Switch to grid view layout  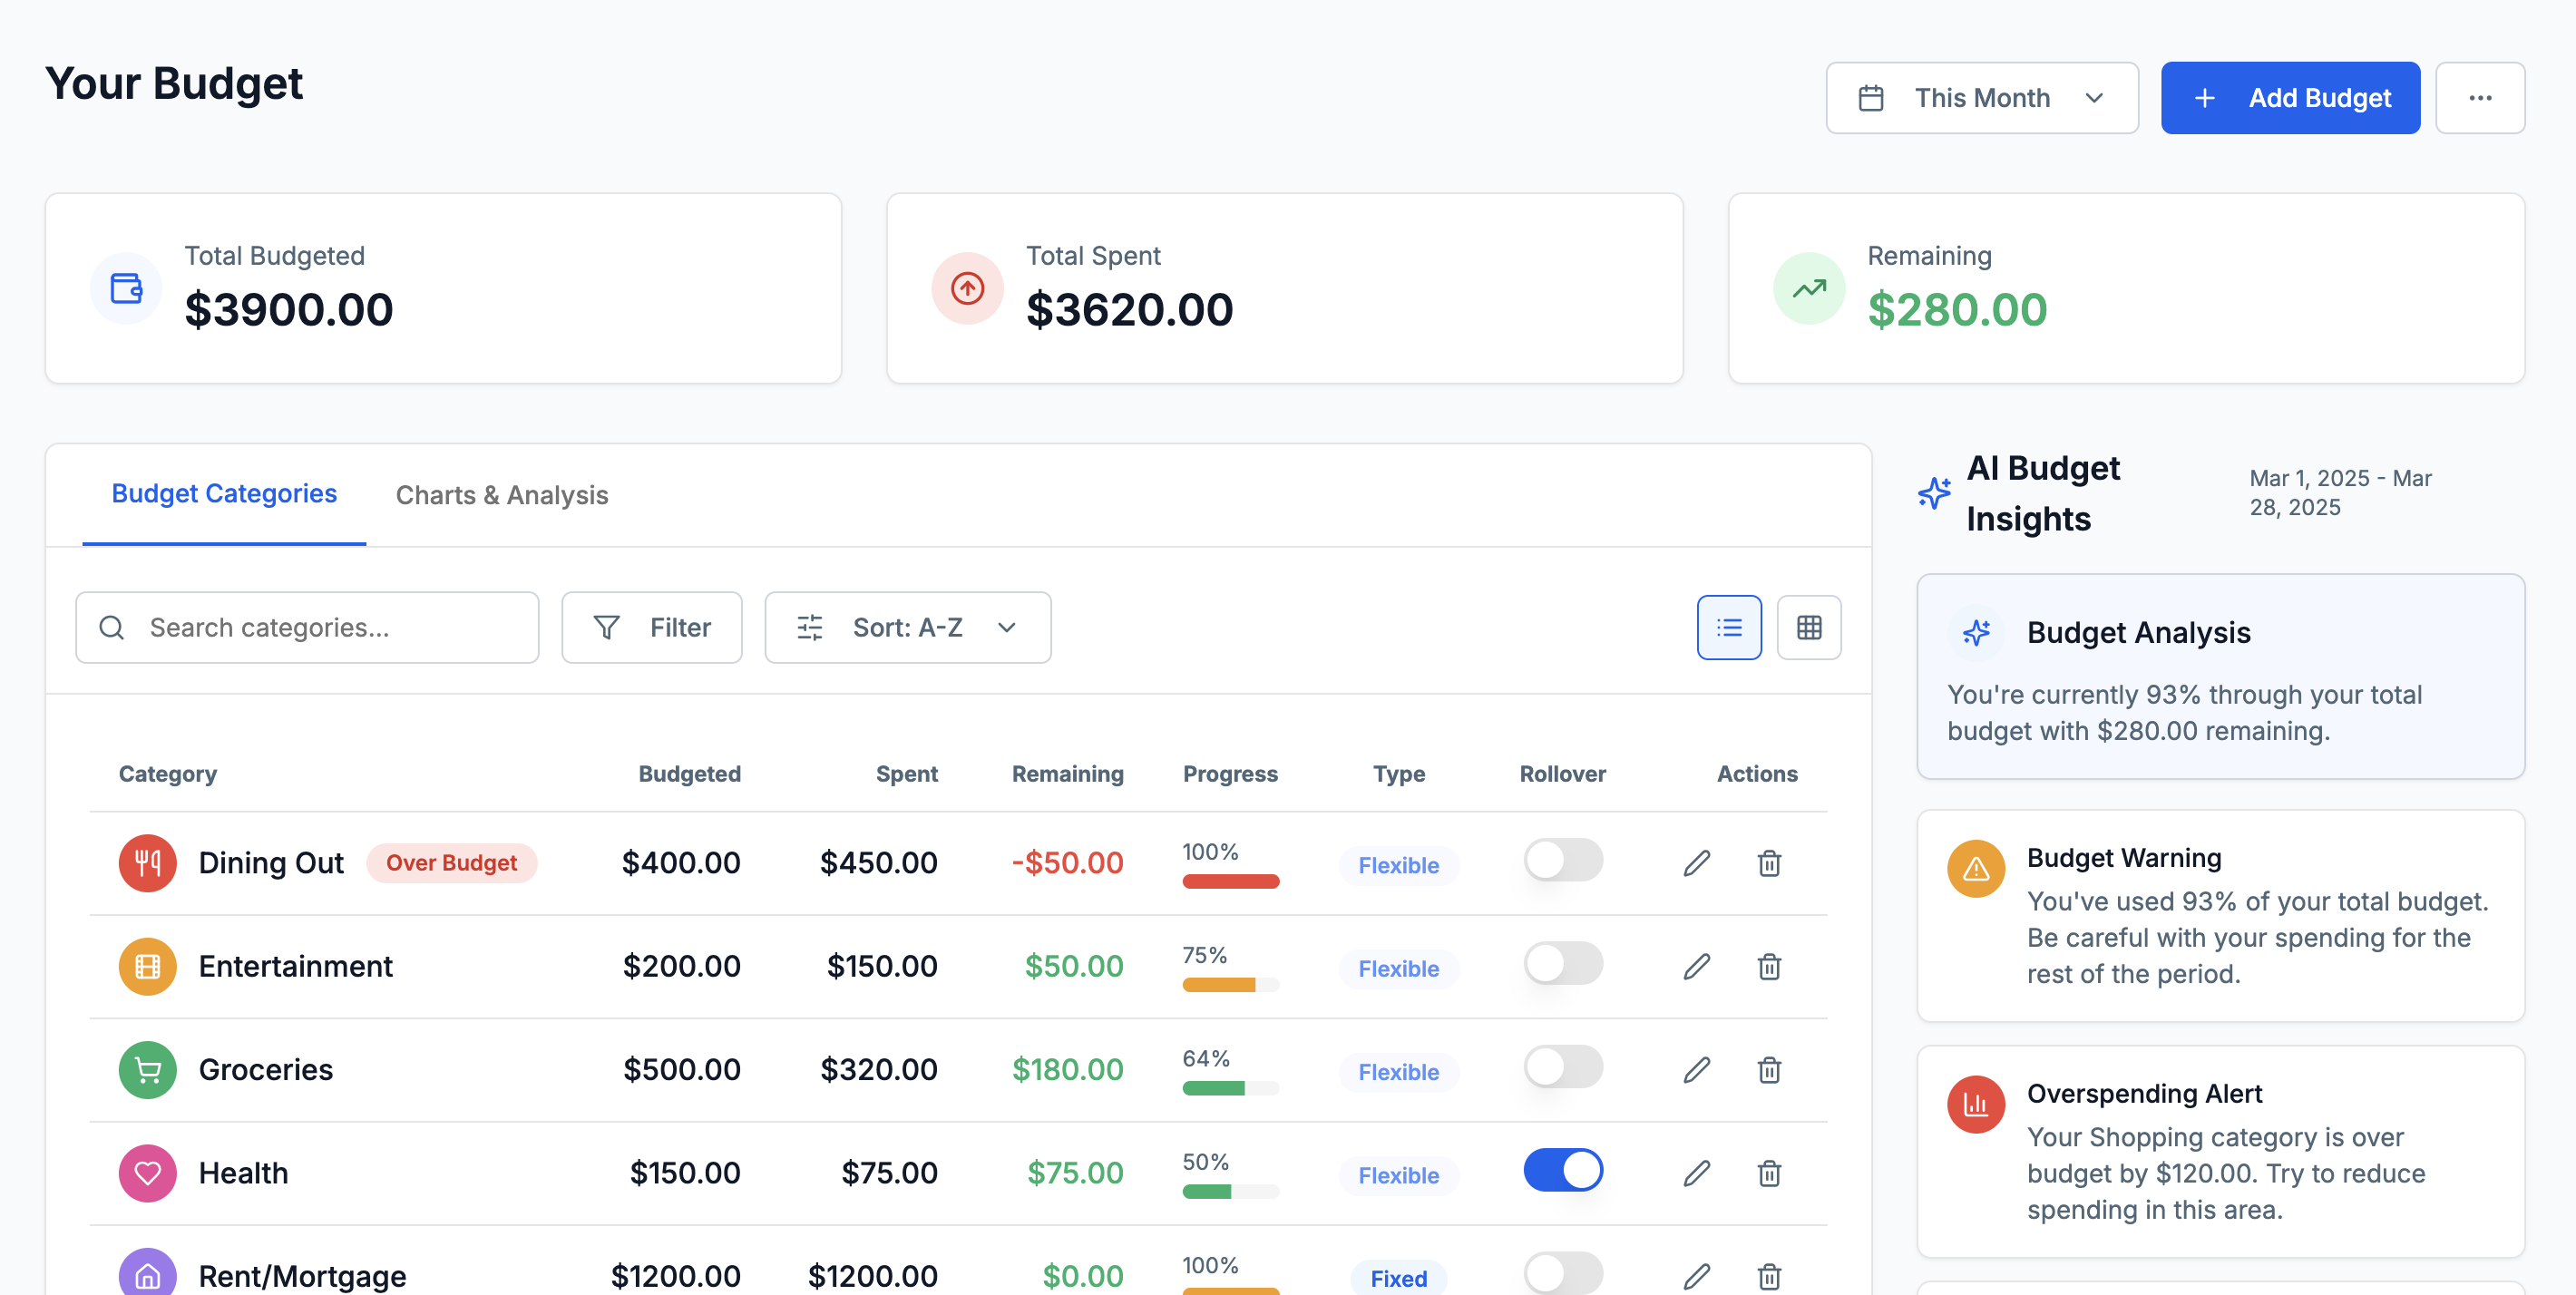pyautogui.click(x=1809, y=627)
